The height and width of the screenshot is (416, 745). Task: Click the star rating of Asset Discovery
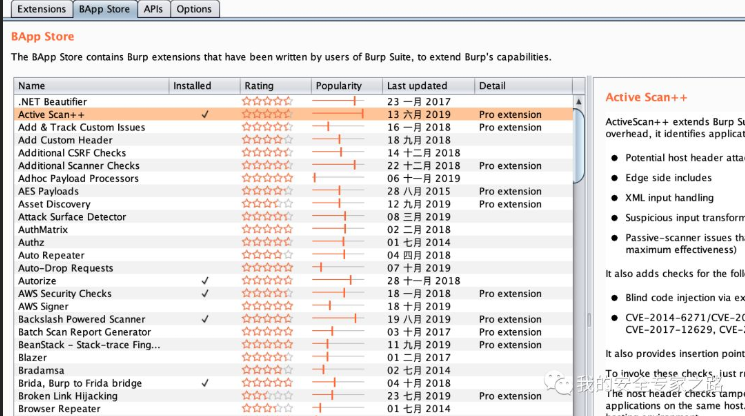[267, 204]
